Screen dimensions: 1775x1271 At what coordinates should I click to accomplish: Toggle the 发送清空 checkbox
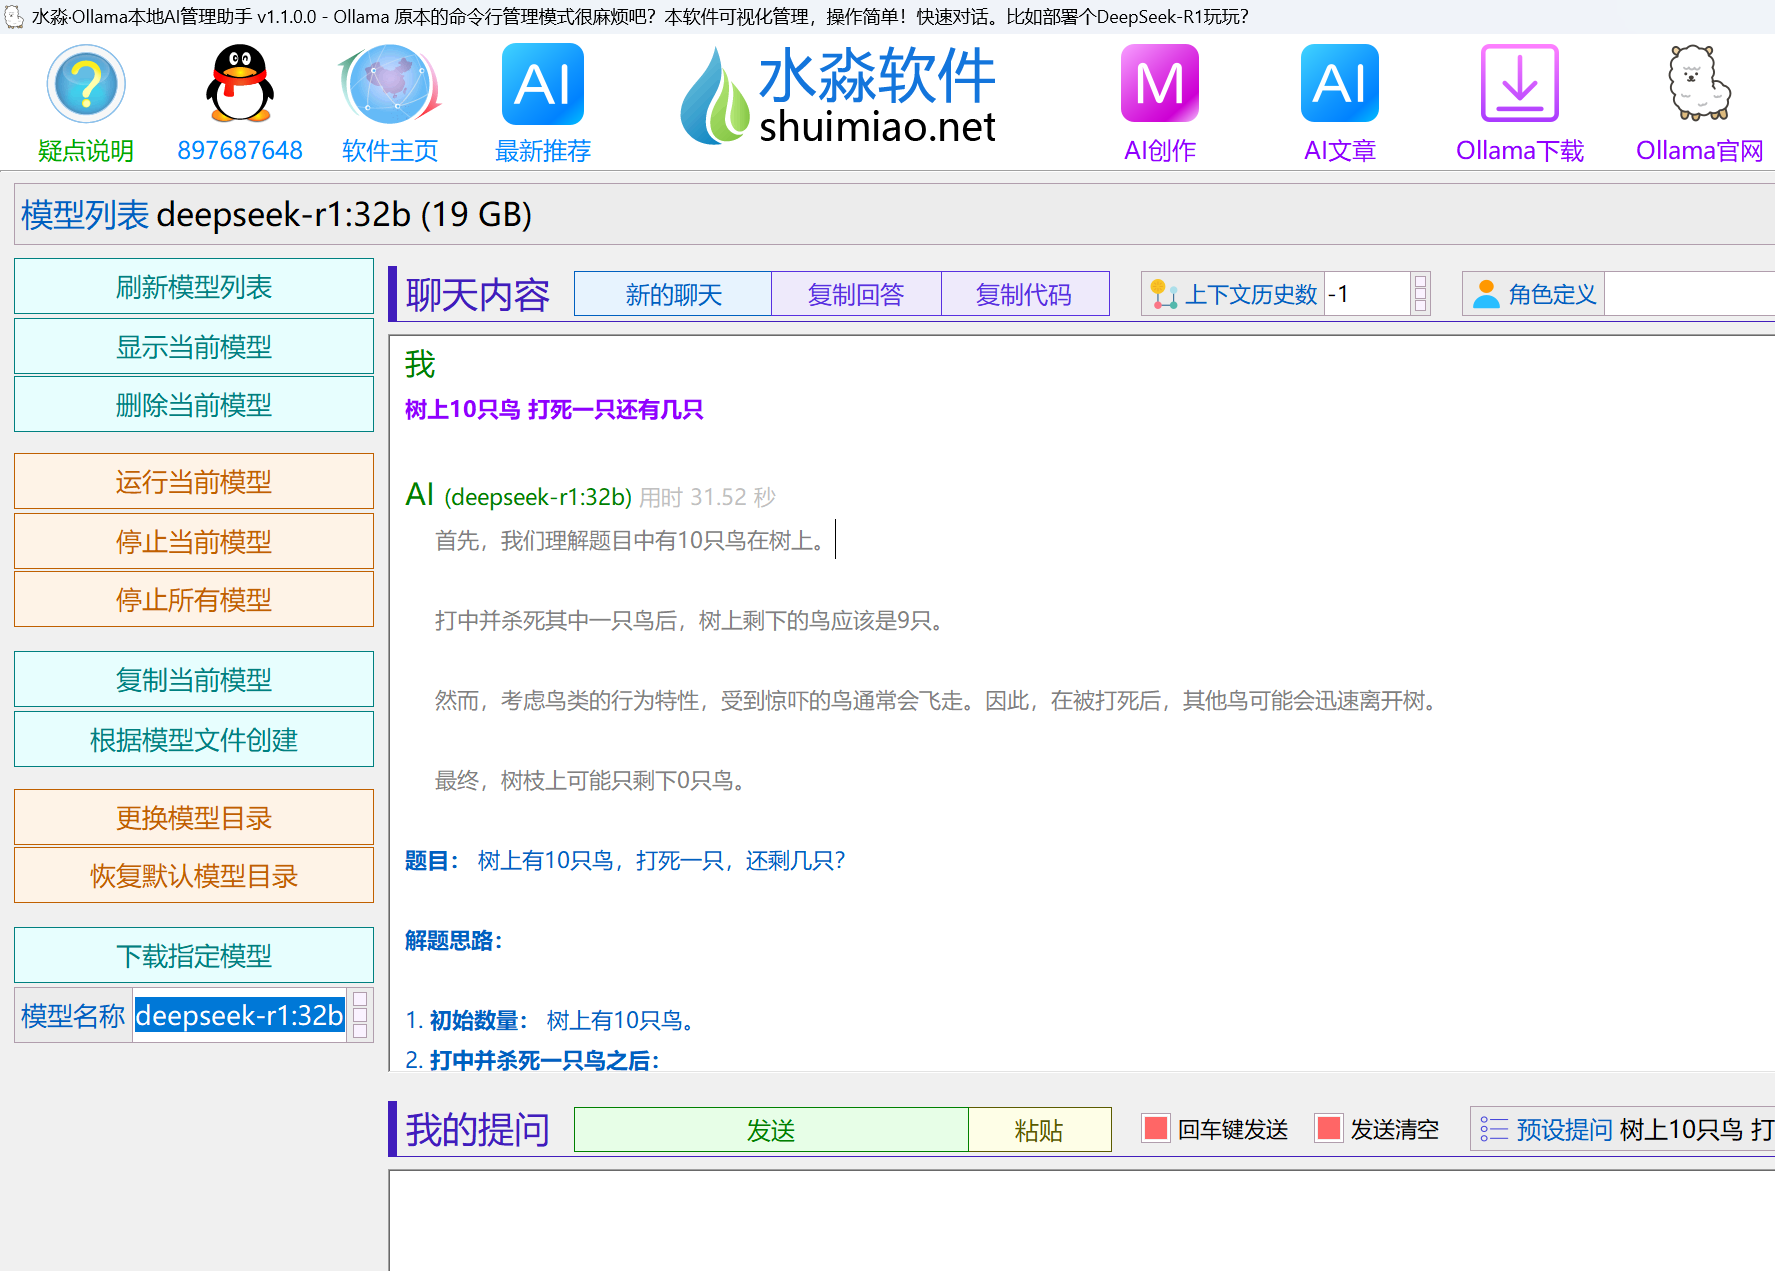[1329, 1129]
